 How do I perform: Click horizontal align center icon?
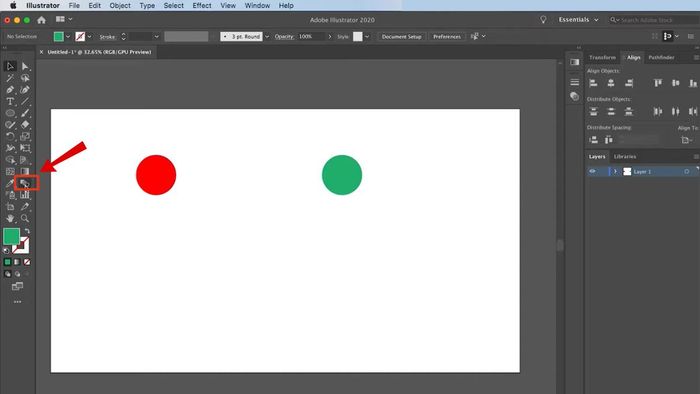611,83
